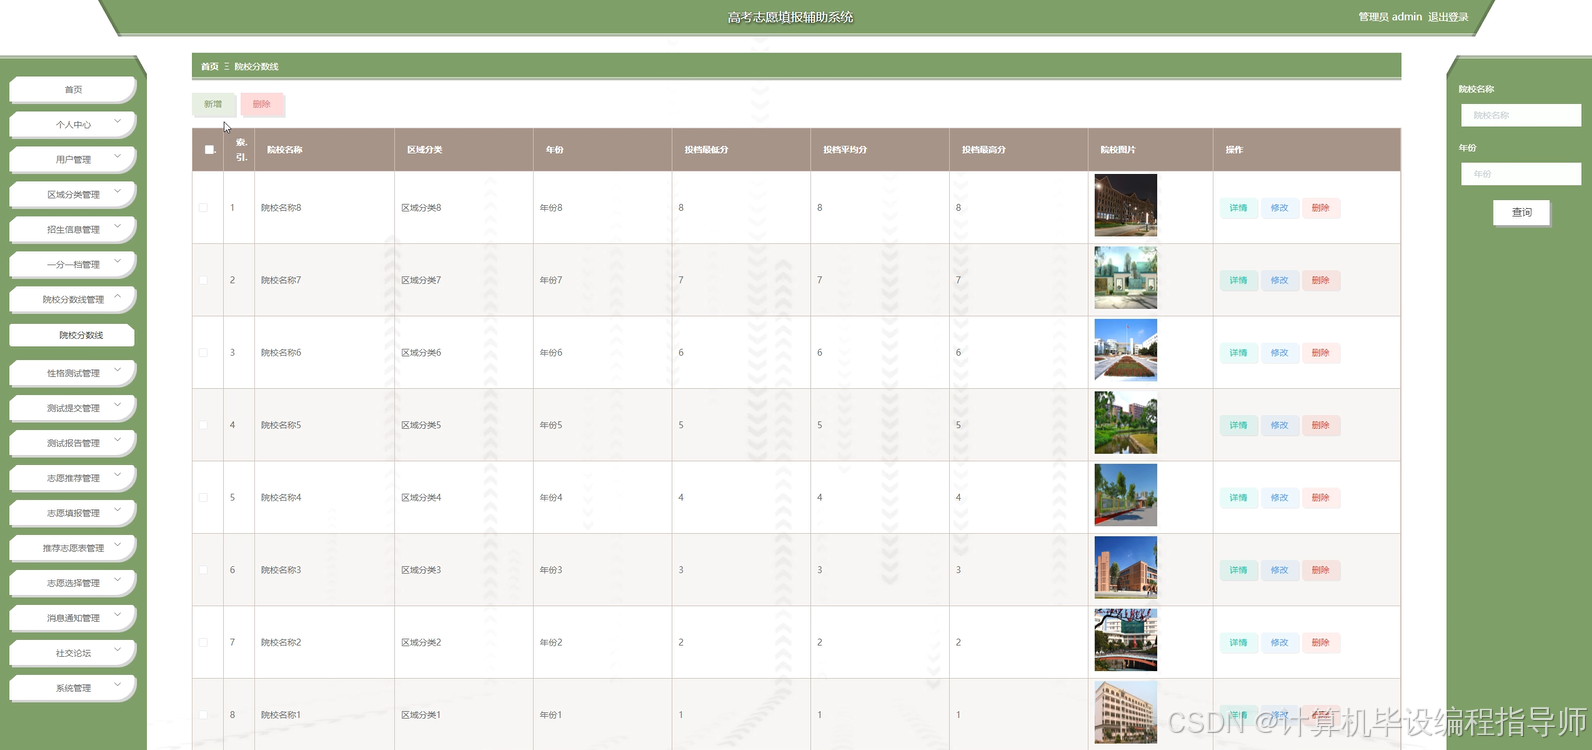Click 修改 for 院校名称7 row
This screenshot has height=750, width=1592.
coord(1279,280)
